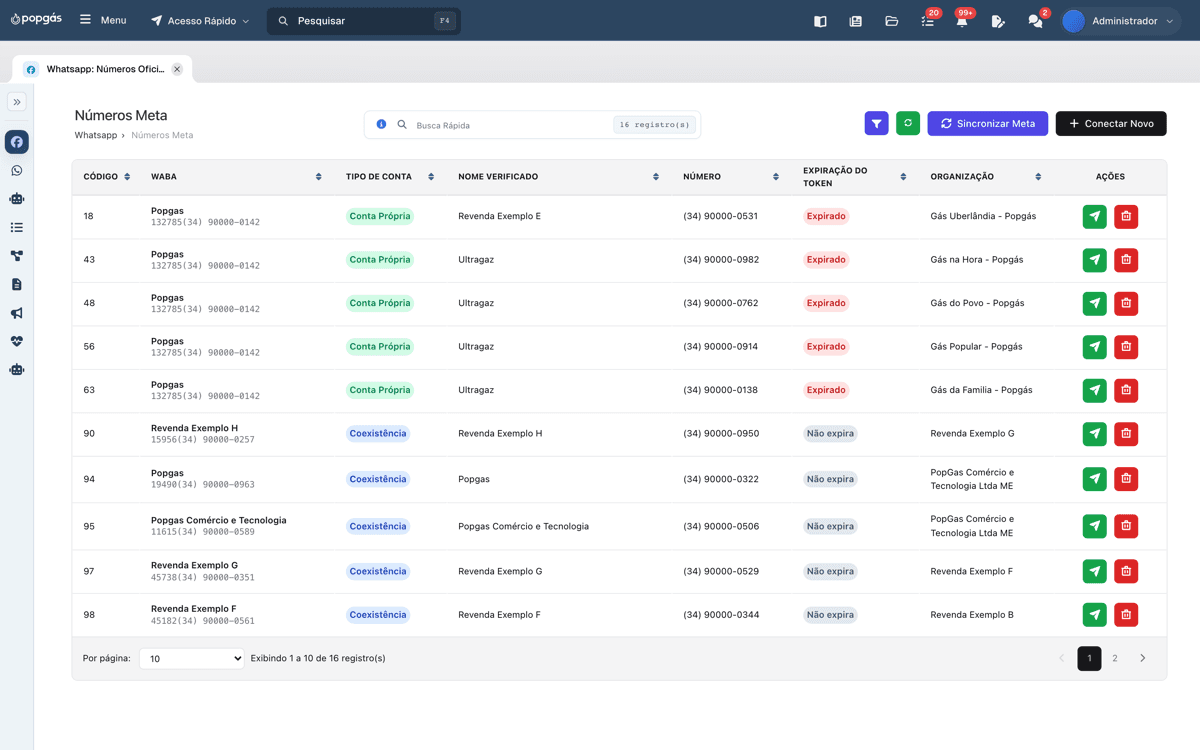This screenshot has width=1200, height=750.
Task: Click the lower robot icon in sidebar
Action: tap(17, 369)
